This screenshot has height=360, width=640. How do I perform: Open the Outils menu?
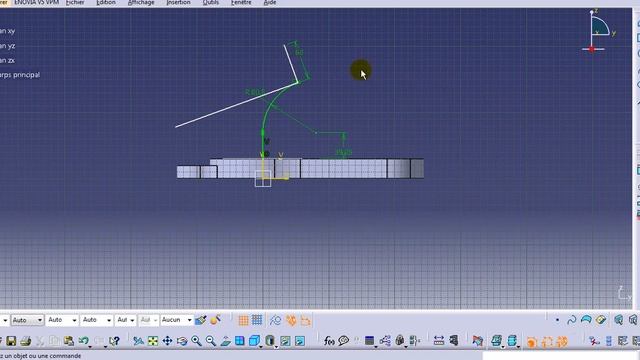211,2
